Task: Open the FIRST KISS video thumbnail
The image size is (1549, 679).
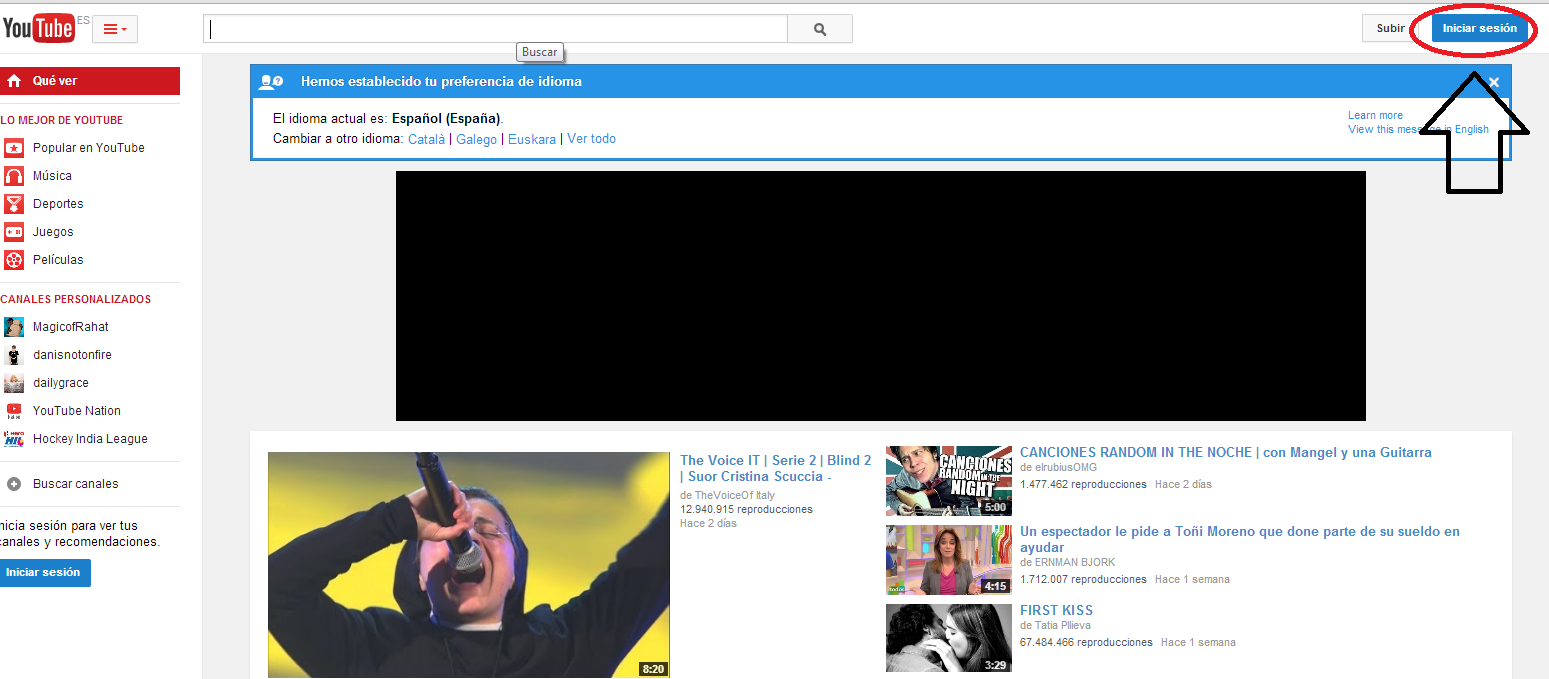Action: pos(949,638)
